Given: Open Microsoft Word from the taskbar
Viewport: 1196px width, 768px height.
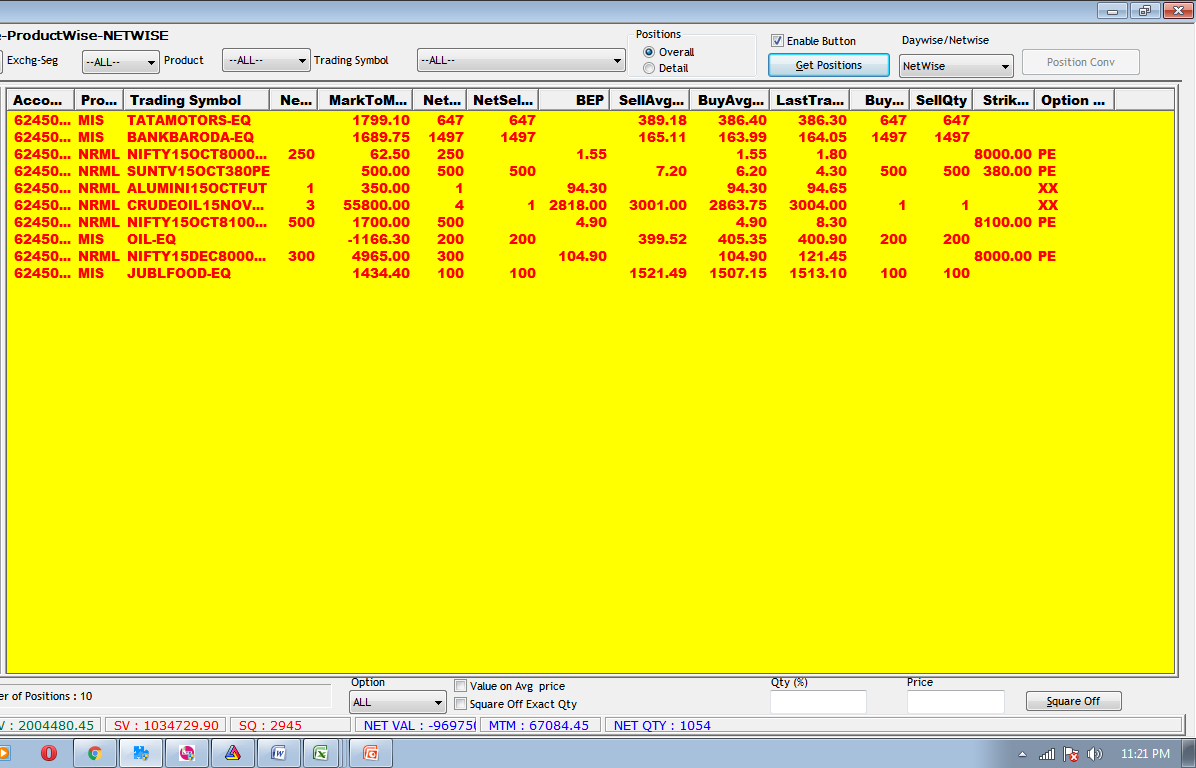Looking at the screenshot, I should coord(278,754).
